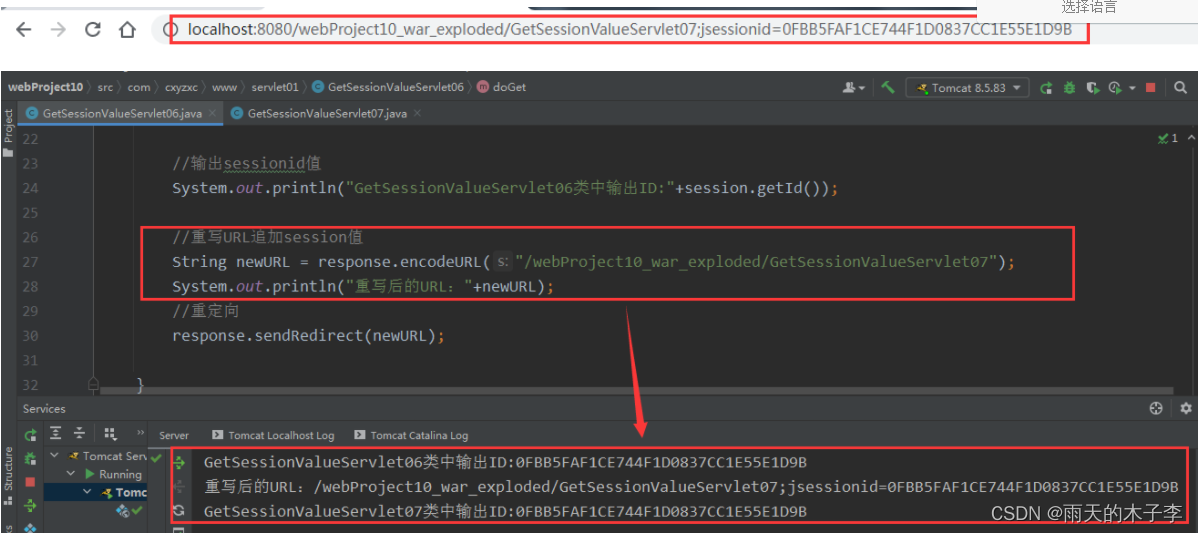Click the webProject10 breadcrumb

click(45, 87)
